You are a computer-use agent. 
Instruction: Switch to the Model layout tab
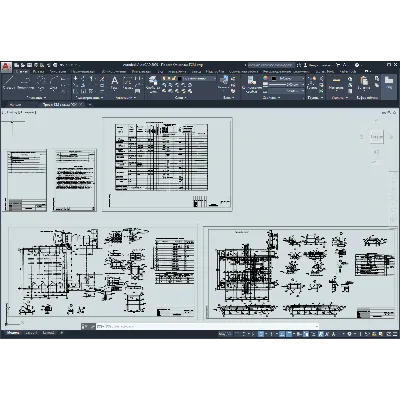(x=13, y=333)
